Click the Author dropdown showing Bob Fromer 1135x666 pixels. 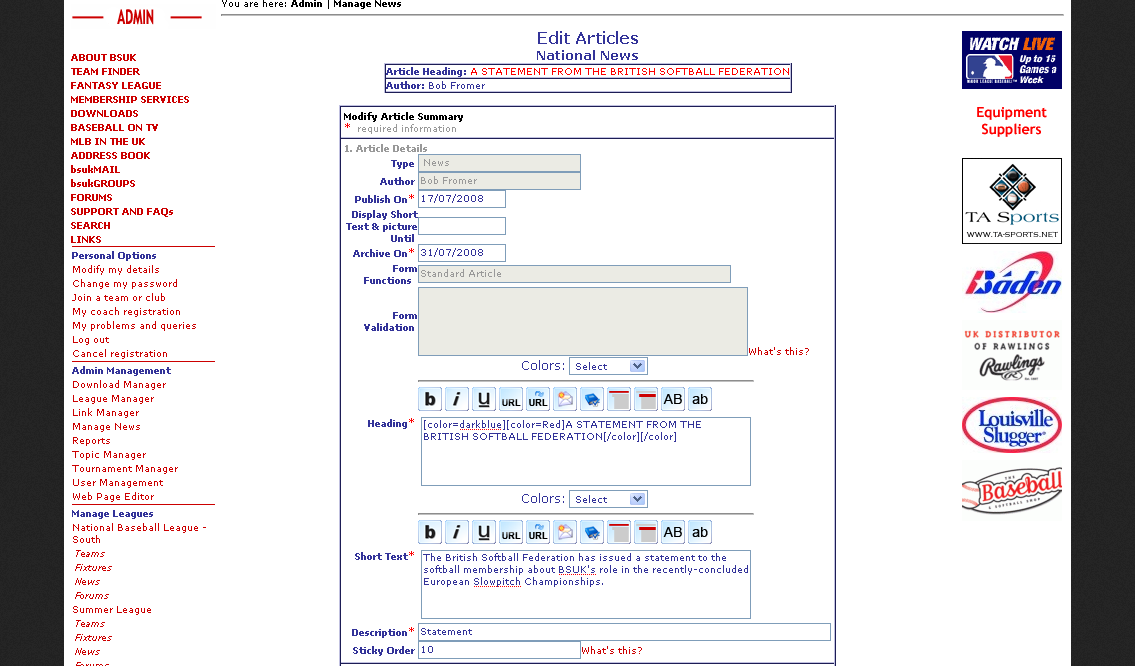[x=499, y=181]
